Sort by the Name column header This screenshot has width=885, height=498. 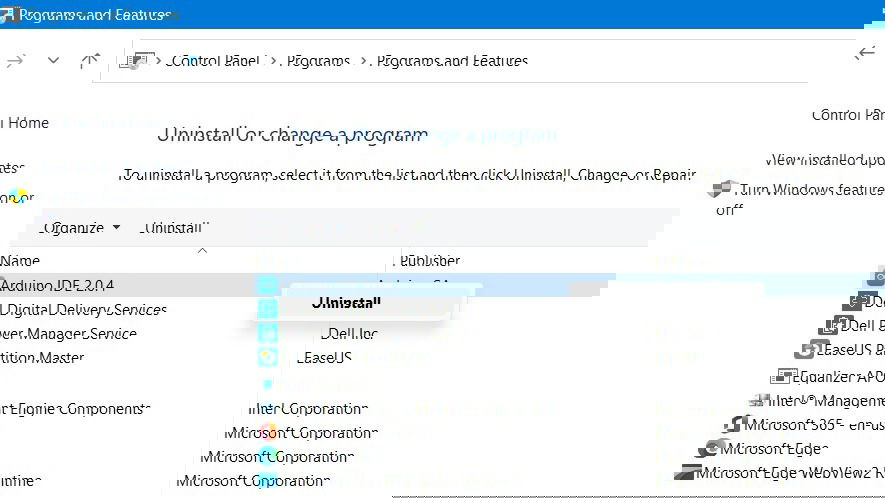(x=20, y=260)
